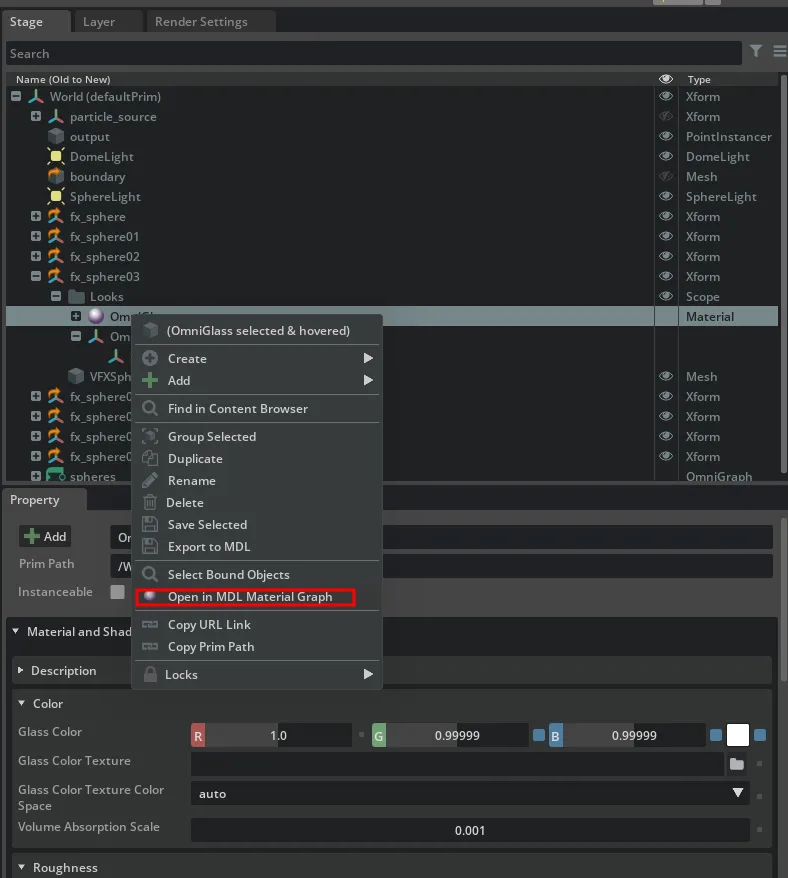The width and height of the screenshot is (788, 878).
Task: Click the spheres OmniGraph icon
Action: pos(55,475)
